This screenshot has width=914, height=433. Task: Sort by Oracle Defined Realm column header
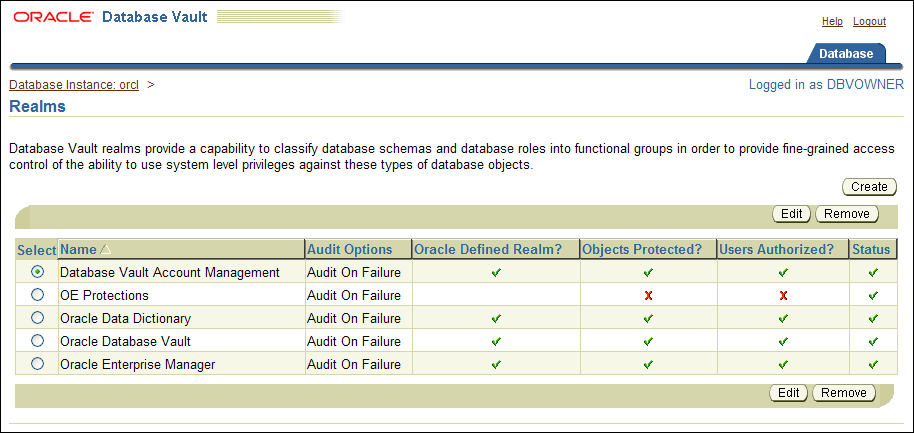(x=494, y=249)
